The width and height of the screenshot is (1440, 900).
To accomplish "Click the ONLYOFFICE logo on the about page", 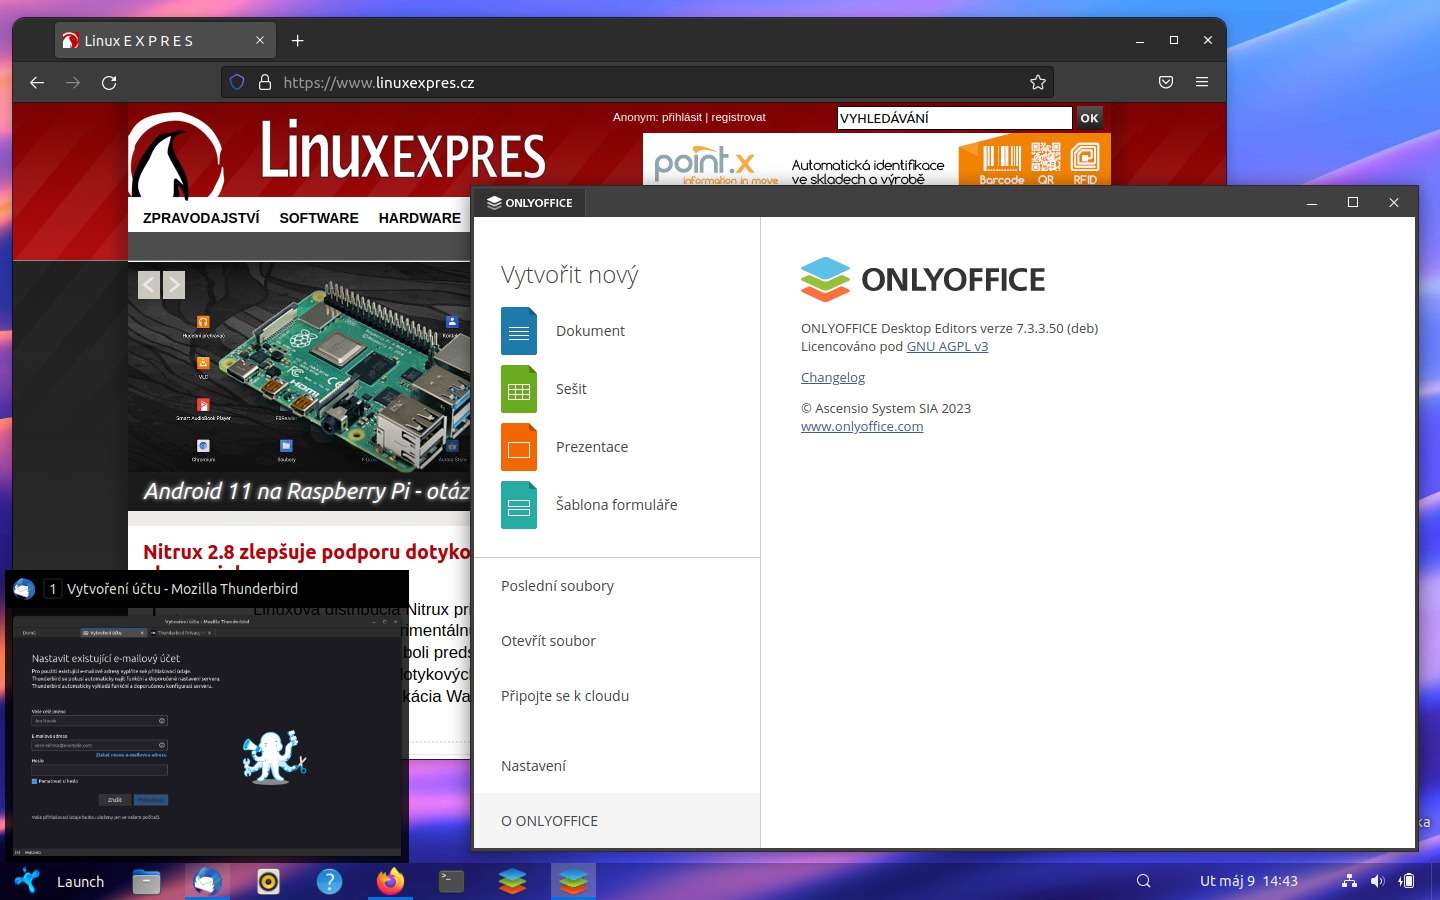I will tap(923, 280).
